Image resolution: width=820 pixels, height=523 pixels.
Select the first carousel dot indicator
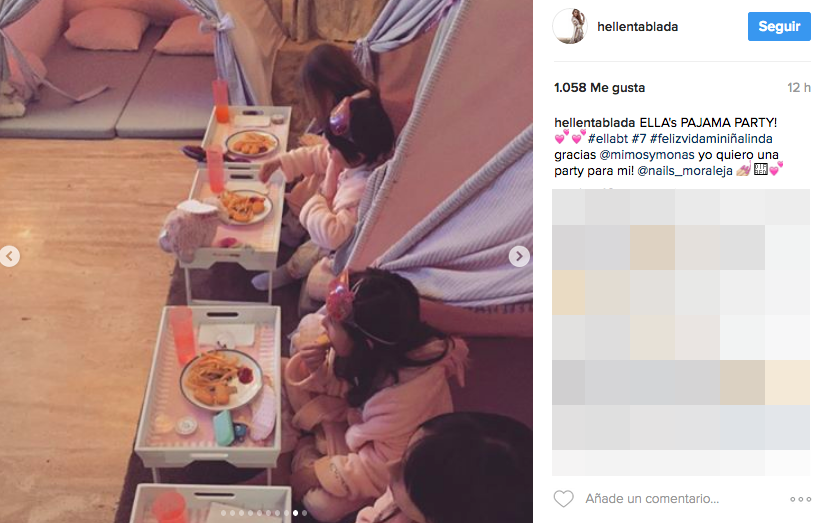223,513
